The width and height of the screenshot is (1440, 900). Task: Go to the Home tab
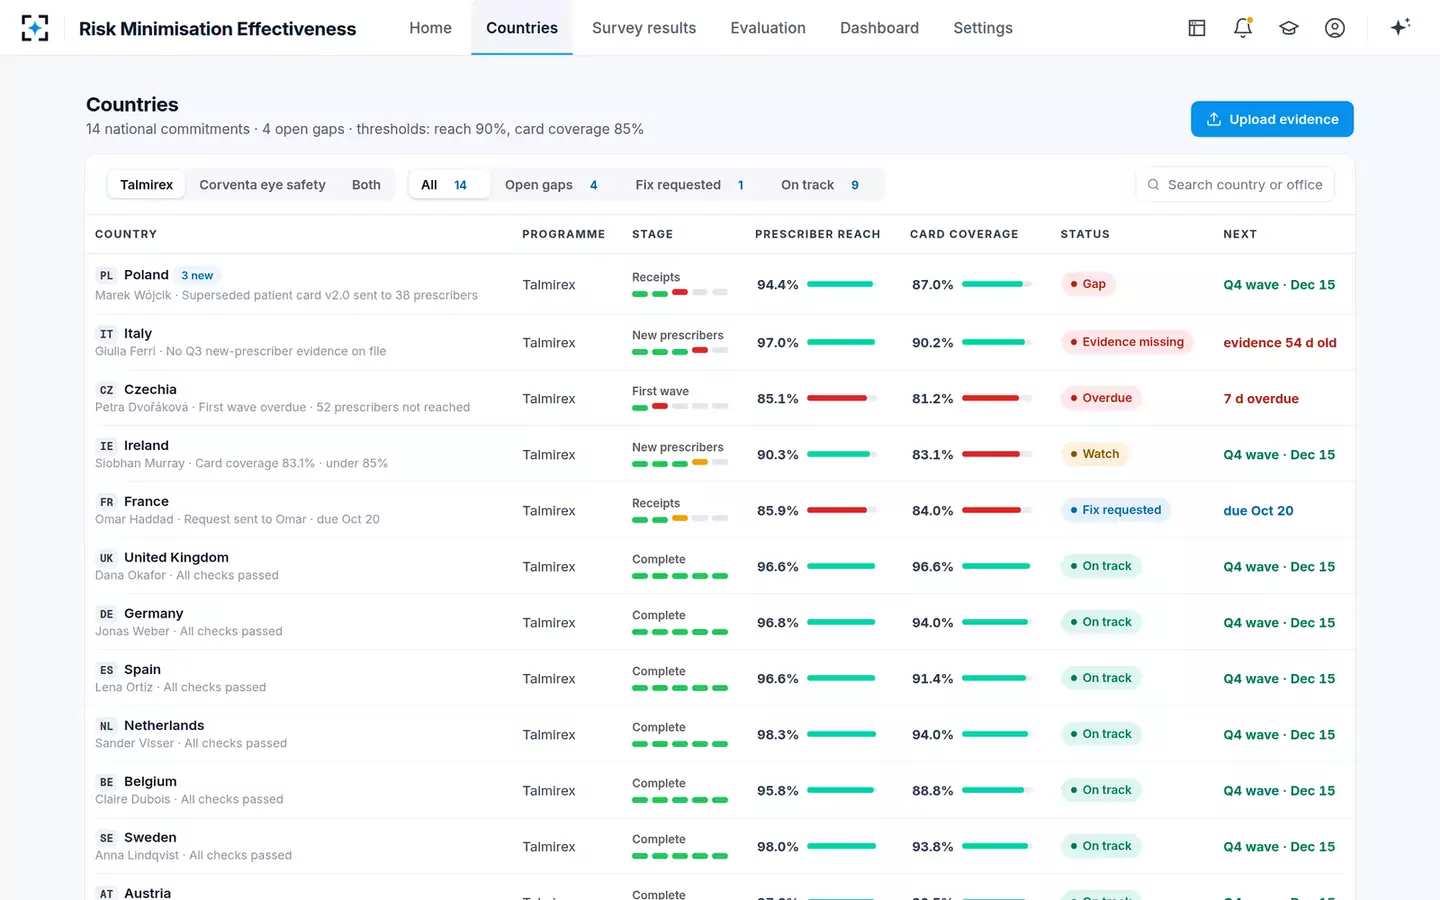[x=430, y=28]
